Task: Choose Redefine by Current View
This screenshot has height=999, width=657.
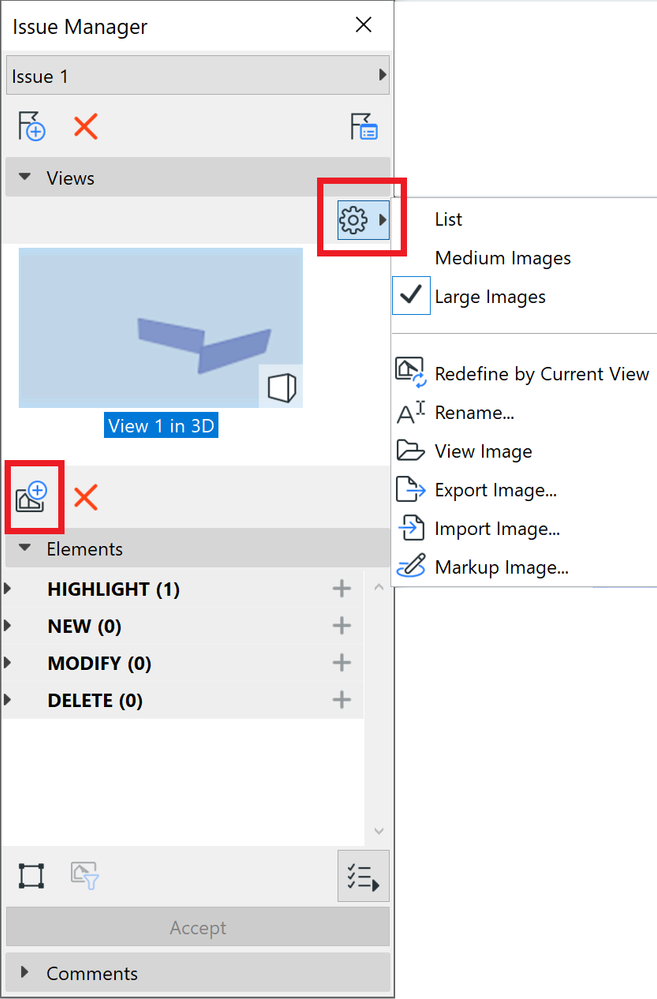Action: coord(541,374)
